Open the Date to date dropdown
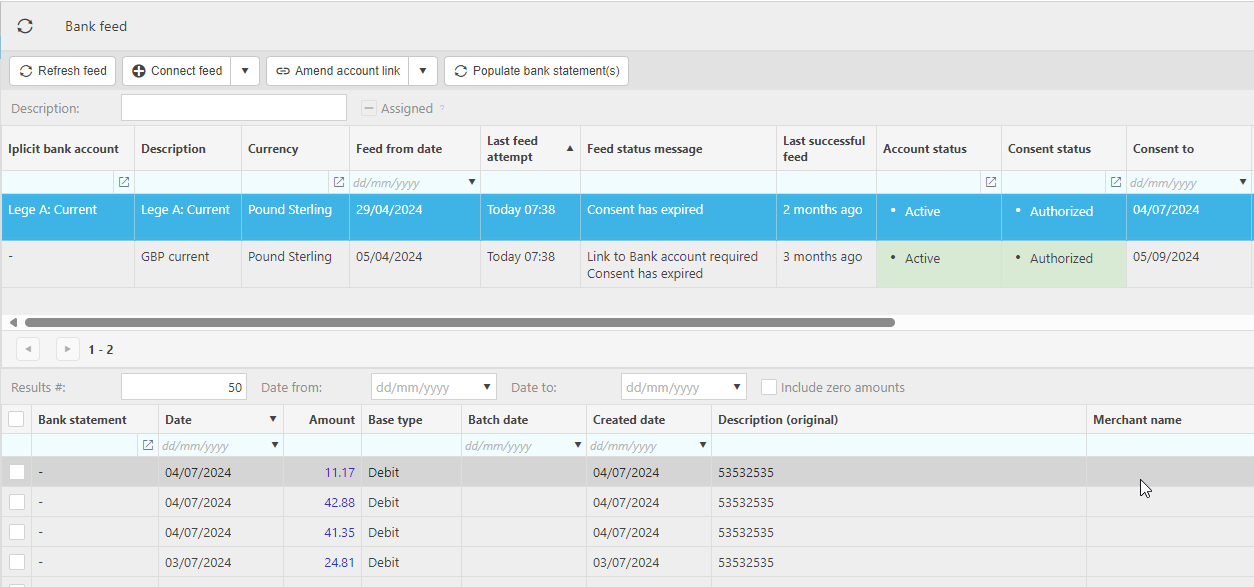The width and height of the screenshot is (1254, 587). click(737, 387)
